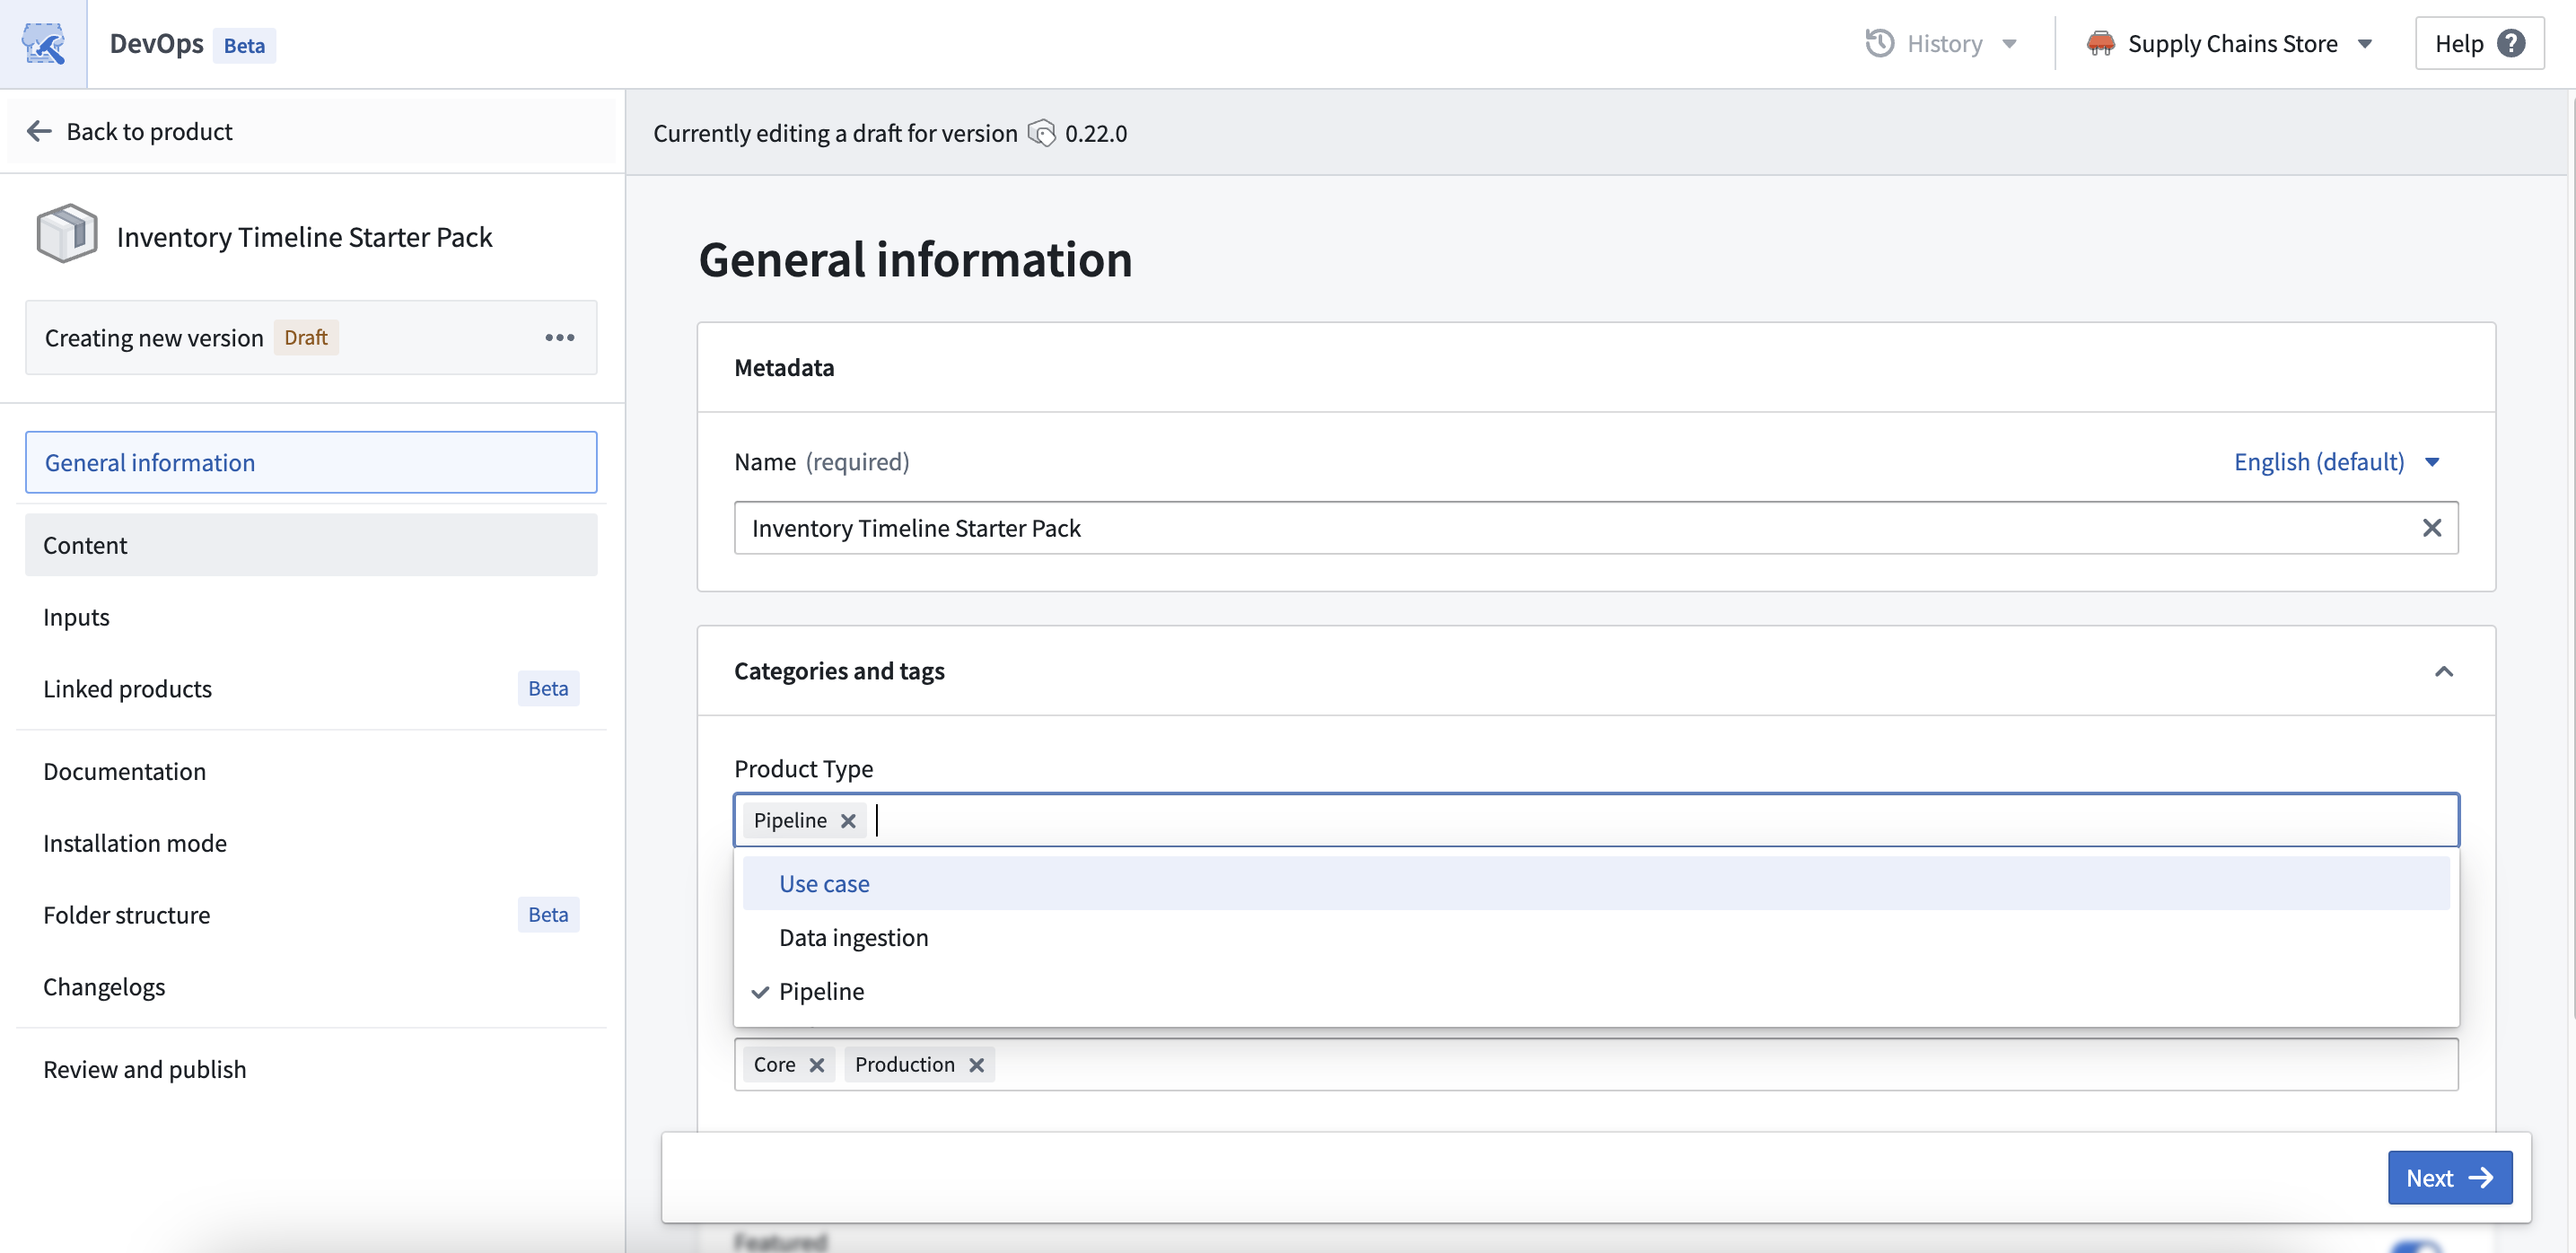This screenshot has width=2576, height=1253.
Task: Go to the Content section
Action: pos(311,545)
